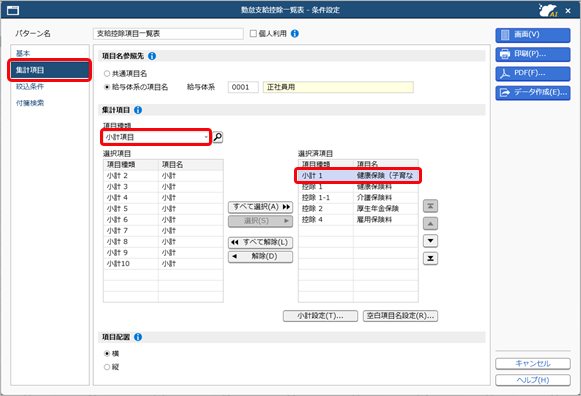This screenshot has height=396, width=581.
Task: Click the 画面(V) button
Action: point(533,35)
